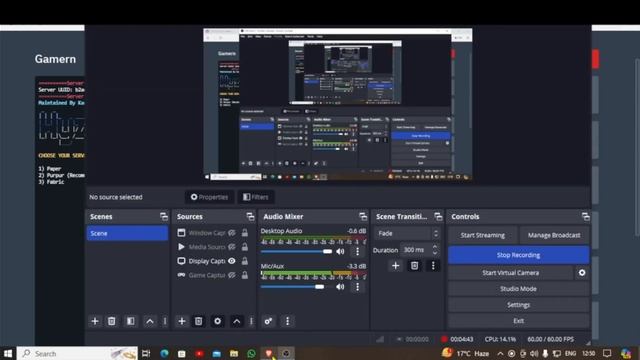Select the Scene item in Scenes list
The width and height of the screenshot is (640, 360).
pyautogui.click(x=127, y=233)
